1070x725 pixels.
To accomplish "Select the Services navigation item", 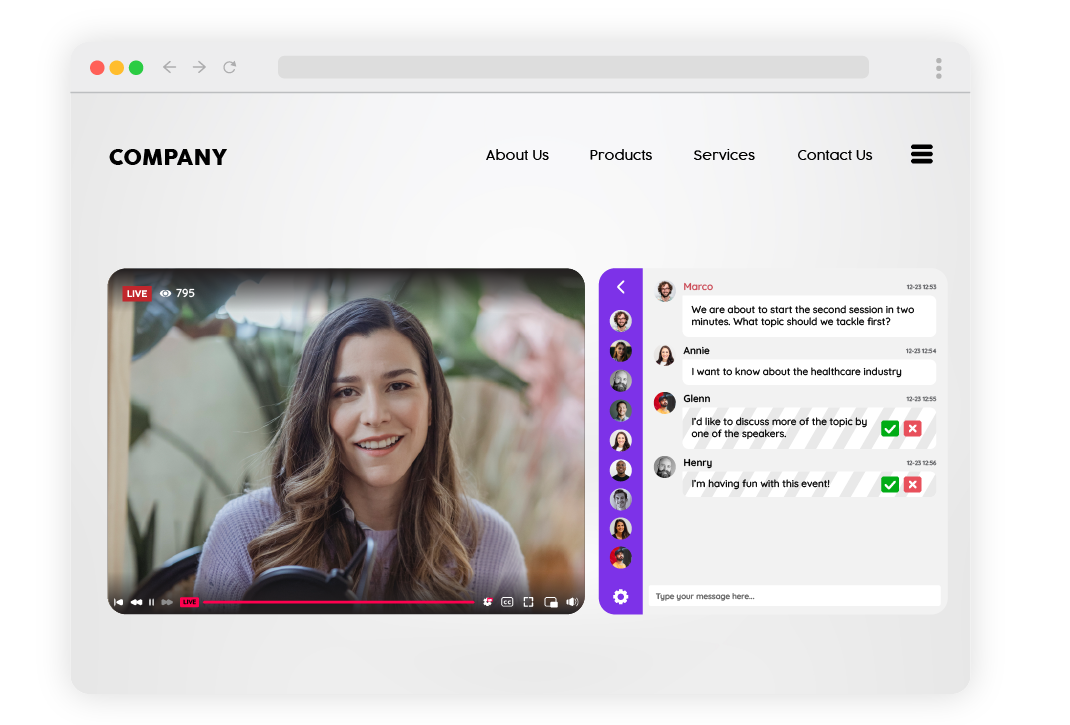I will (x=724, y=155).
